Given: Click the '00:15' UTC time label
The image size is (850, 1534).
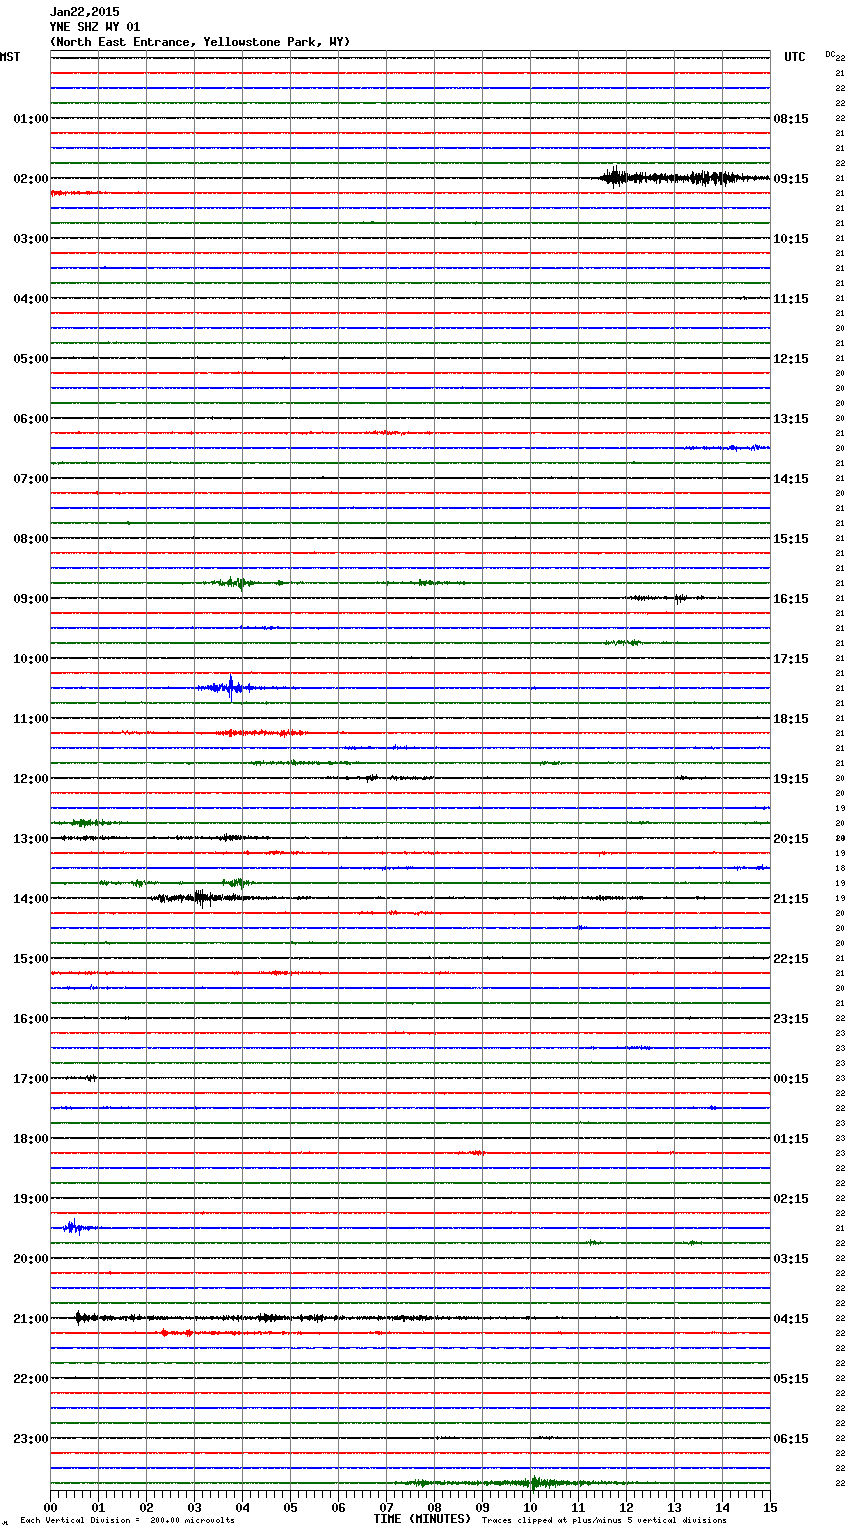Looking at the screenshot, I should point(791,1079).
